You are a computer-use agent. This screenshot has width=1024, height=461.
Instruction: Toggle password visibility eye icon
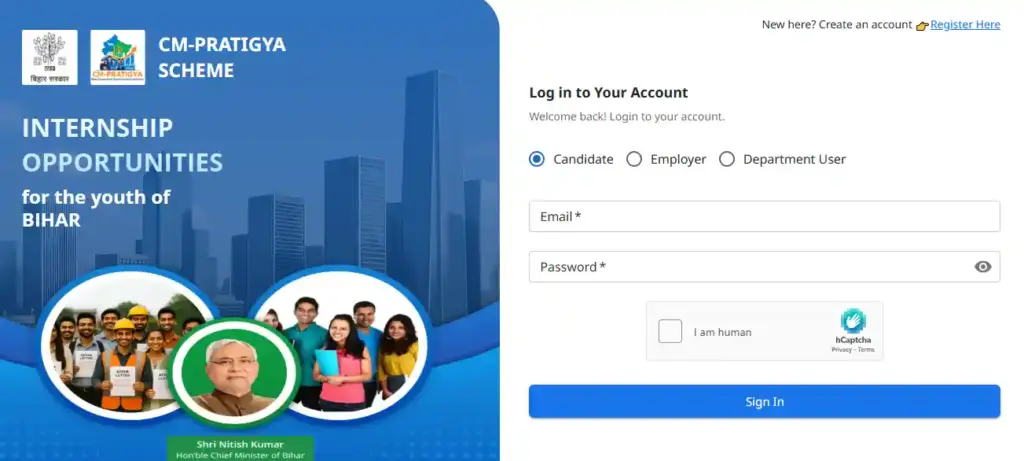(982, 266)
